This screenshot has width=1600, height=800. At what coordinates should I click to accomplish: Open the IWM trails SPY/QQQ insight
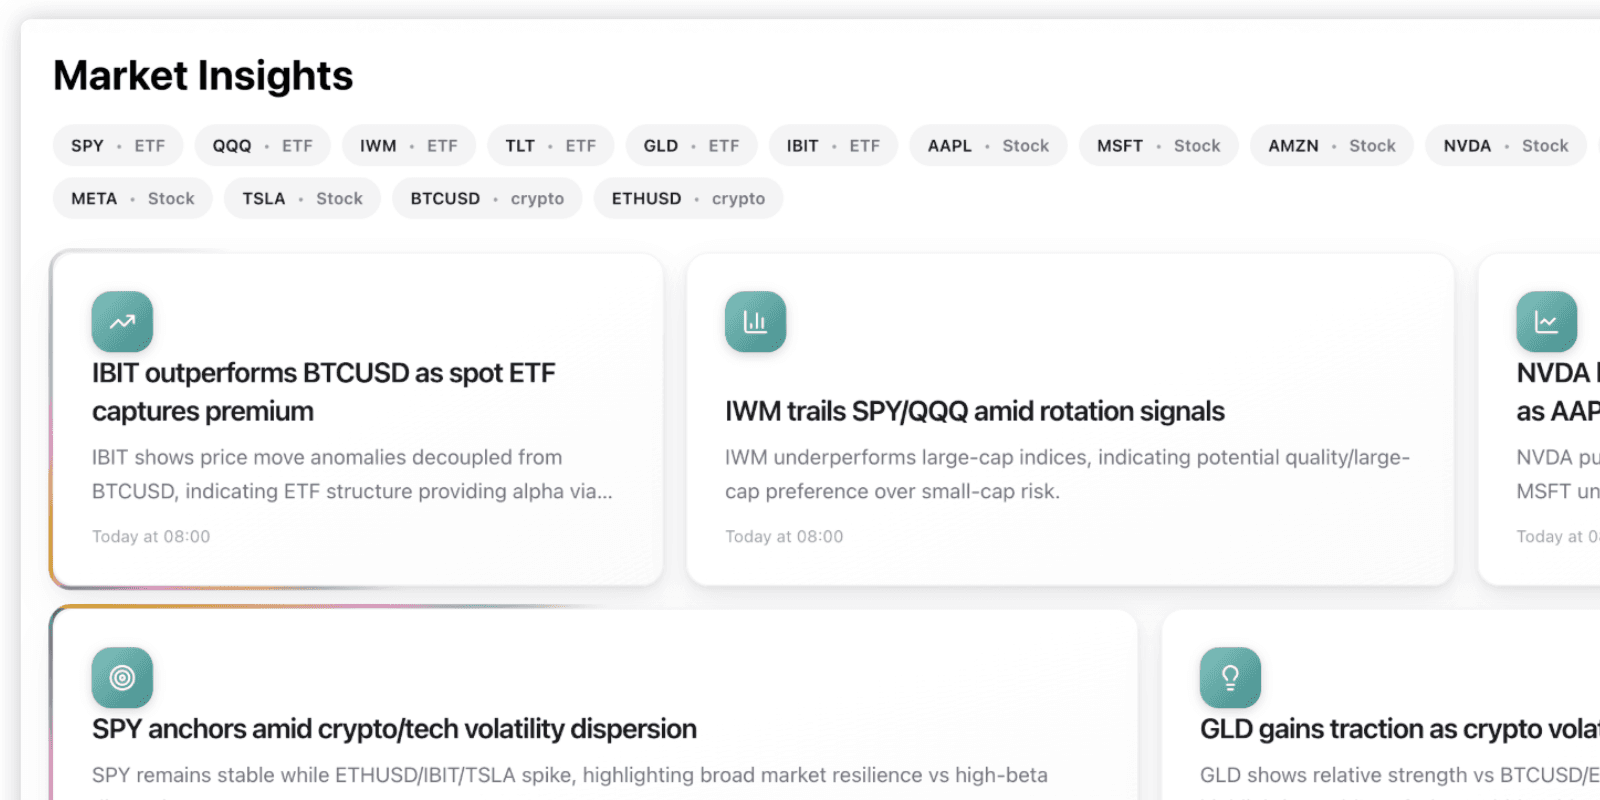1069,418
